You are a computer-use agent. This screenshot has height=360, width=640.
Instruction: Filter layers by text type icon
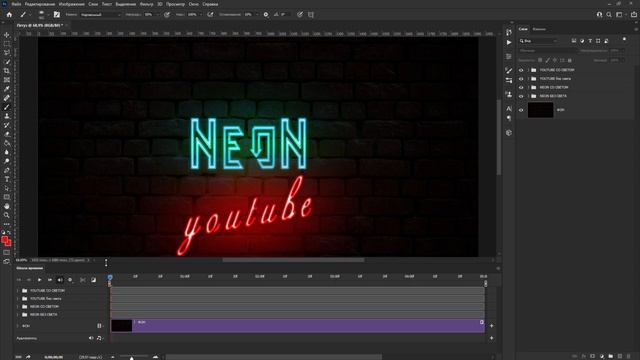pyautogui.click(x=590, y=41)
